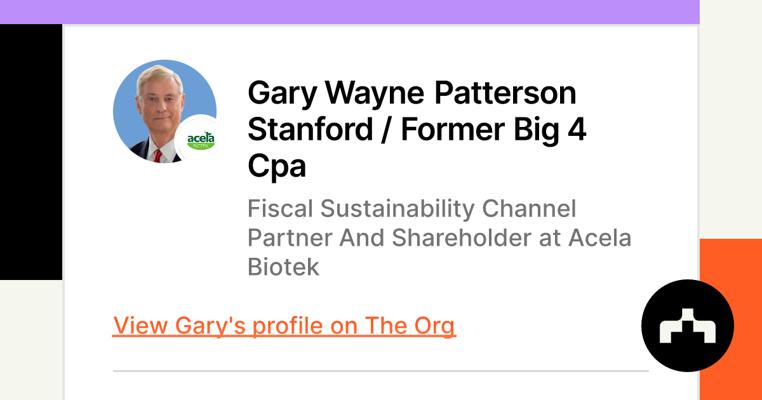Click the "Stanford / Former Big 4" heading line
762x400 pixels.
point(416,130)
